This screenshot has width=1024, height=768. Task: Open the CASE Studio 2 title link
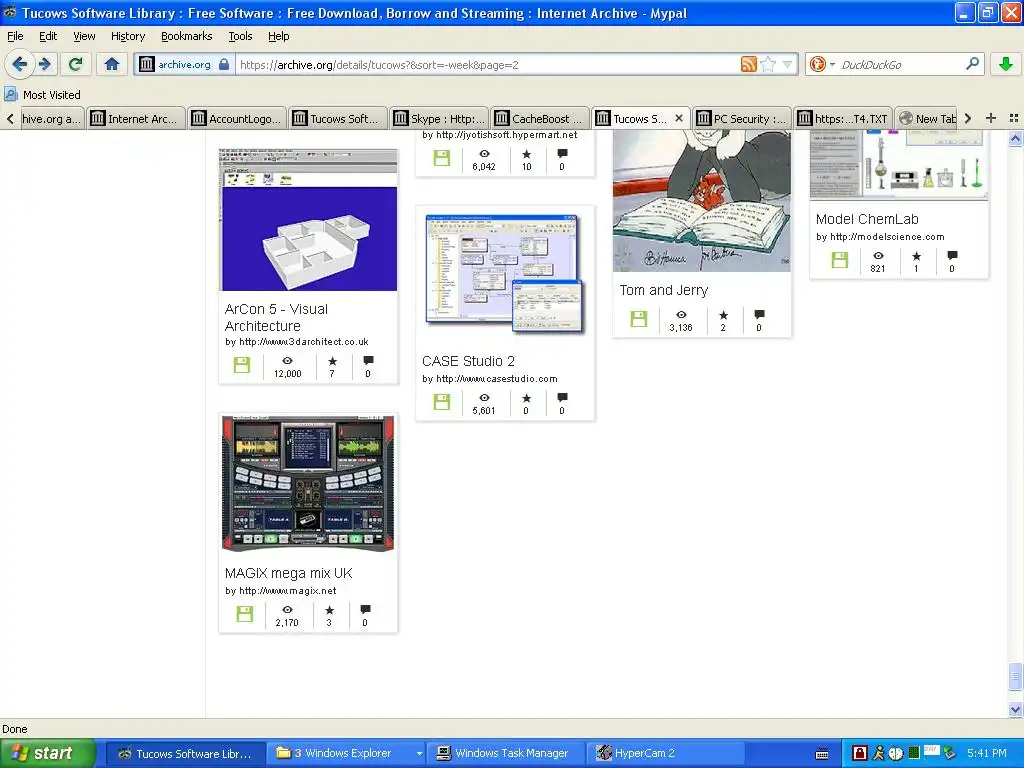pyautogui.click(x=468, y=361)
